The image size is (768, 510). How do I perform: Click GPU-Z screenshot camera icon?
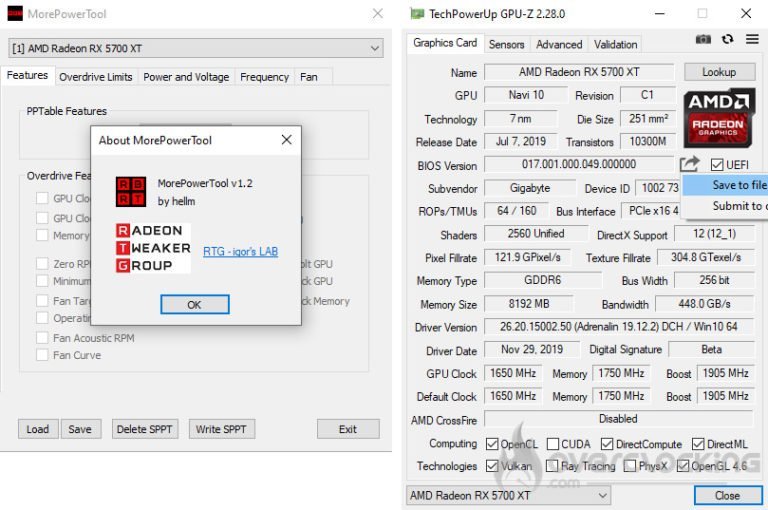pos(703,39)
